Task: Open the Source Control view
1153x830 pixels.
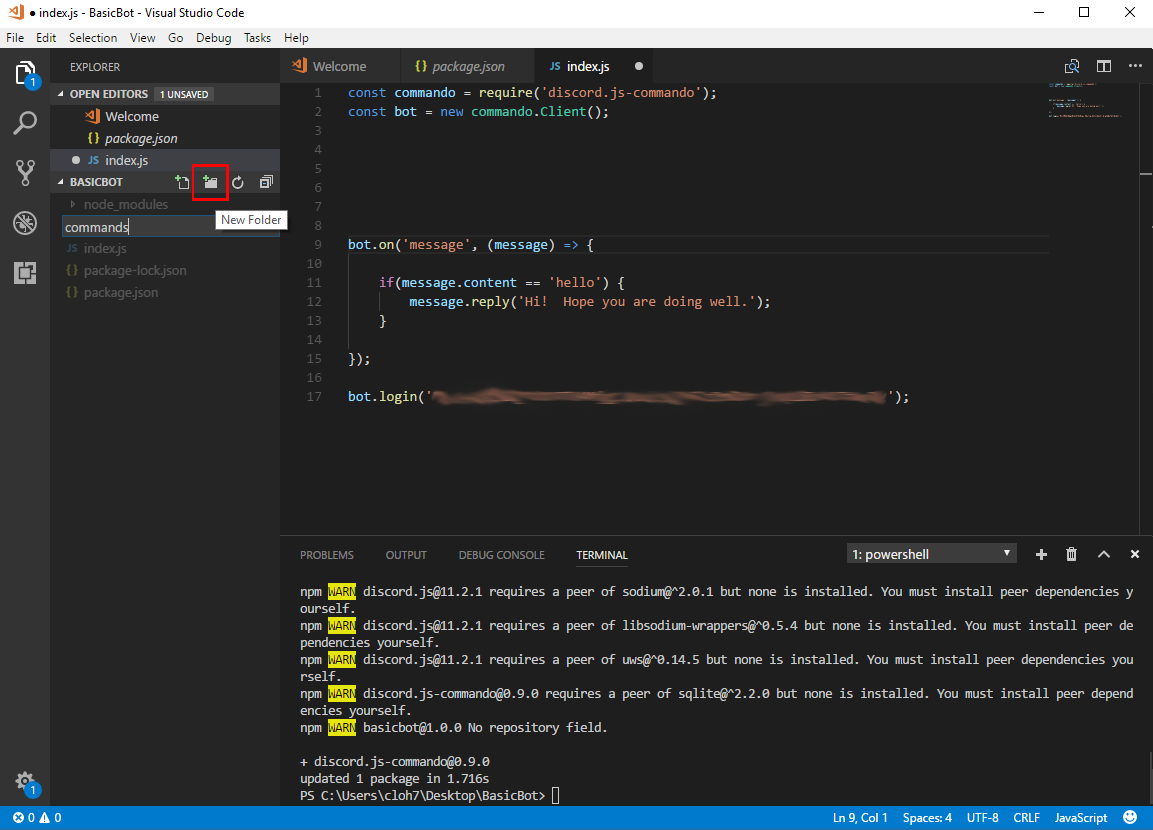Action: [x=25, y=173]
